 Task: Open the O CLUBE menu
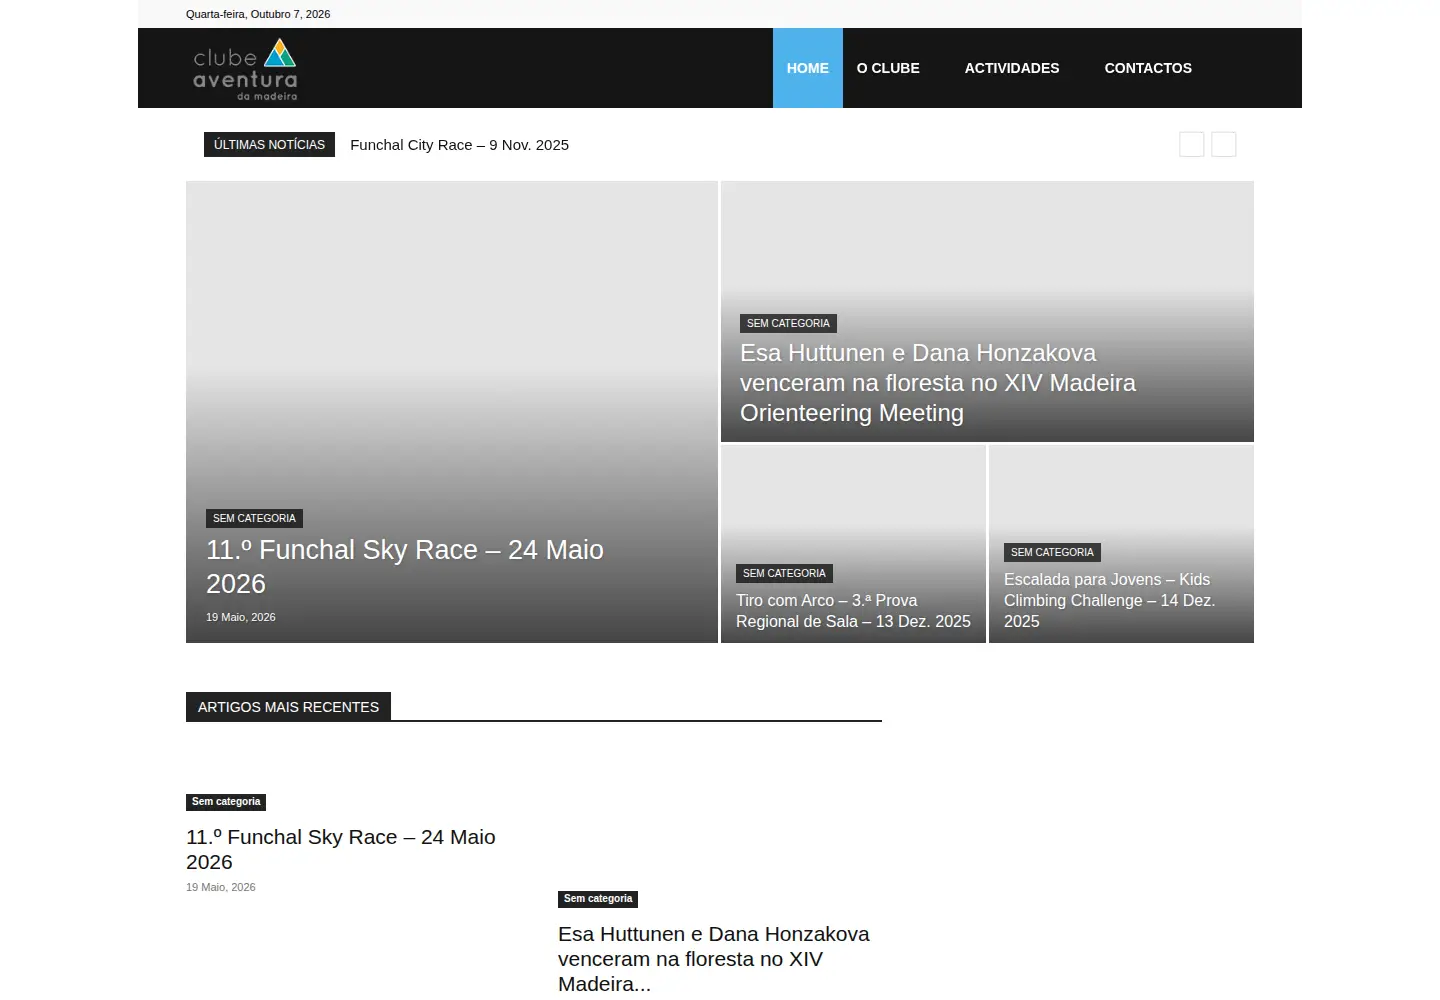[x=888, y=68]
